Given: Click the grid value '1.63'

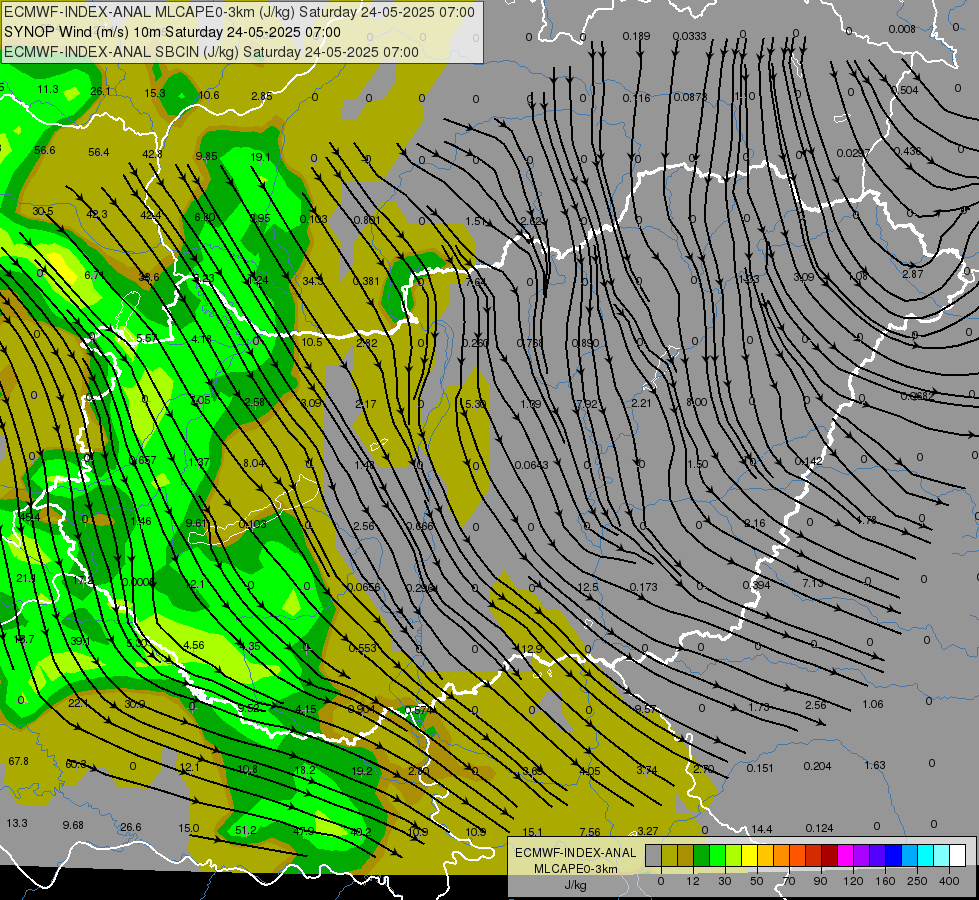Looking at the screenshot, I should (875, 765).
